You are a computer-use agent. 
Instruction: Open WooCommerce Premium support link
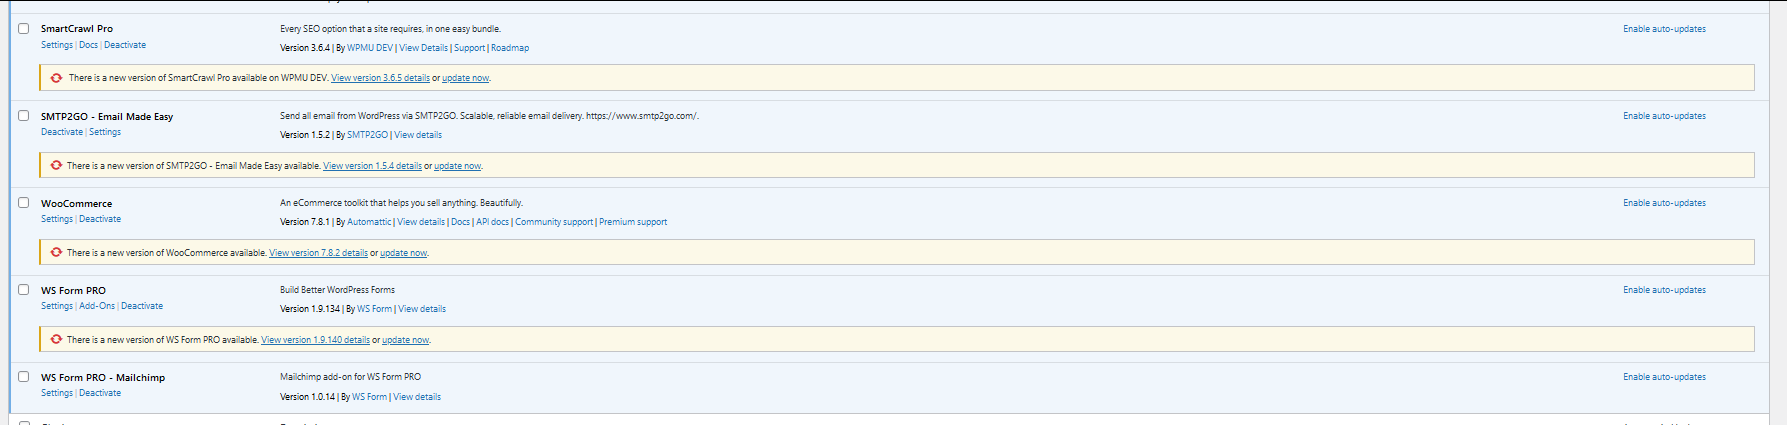tap(633, 222)
